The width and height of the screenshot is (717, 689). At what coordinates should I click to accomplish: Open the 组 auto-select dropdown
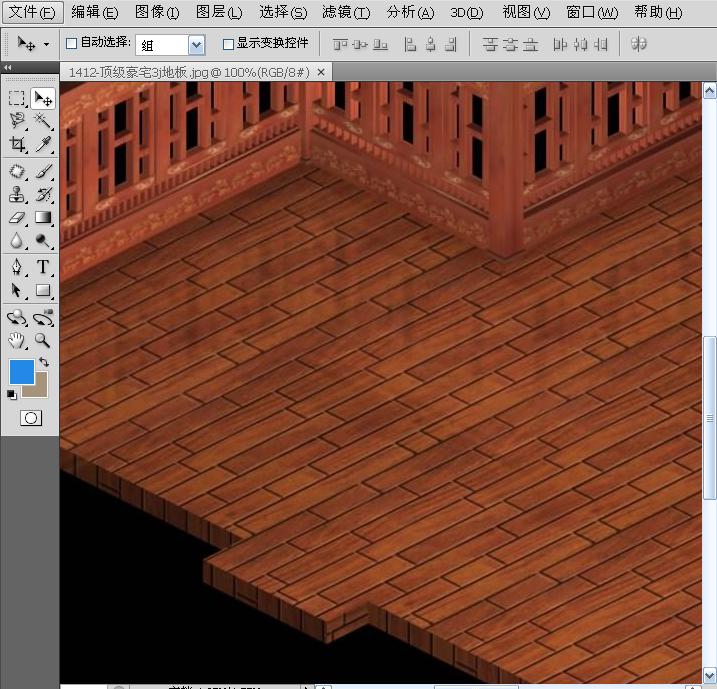click(x=195, y=45)
